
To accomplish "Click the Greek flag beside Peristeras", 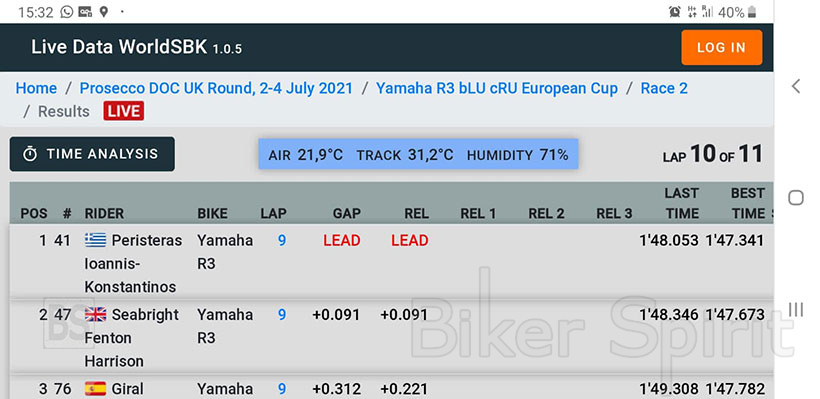I will pos(95,240).
